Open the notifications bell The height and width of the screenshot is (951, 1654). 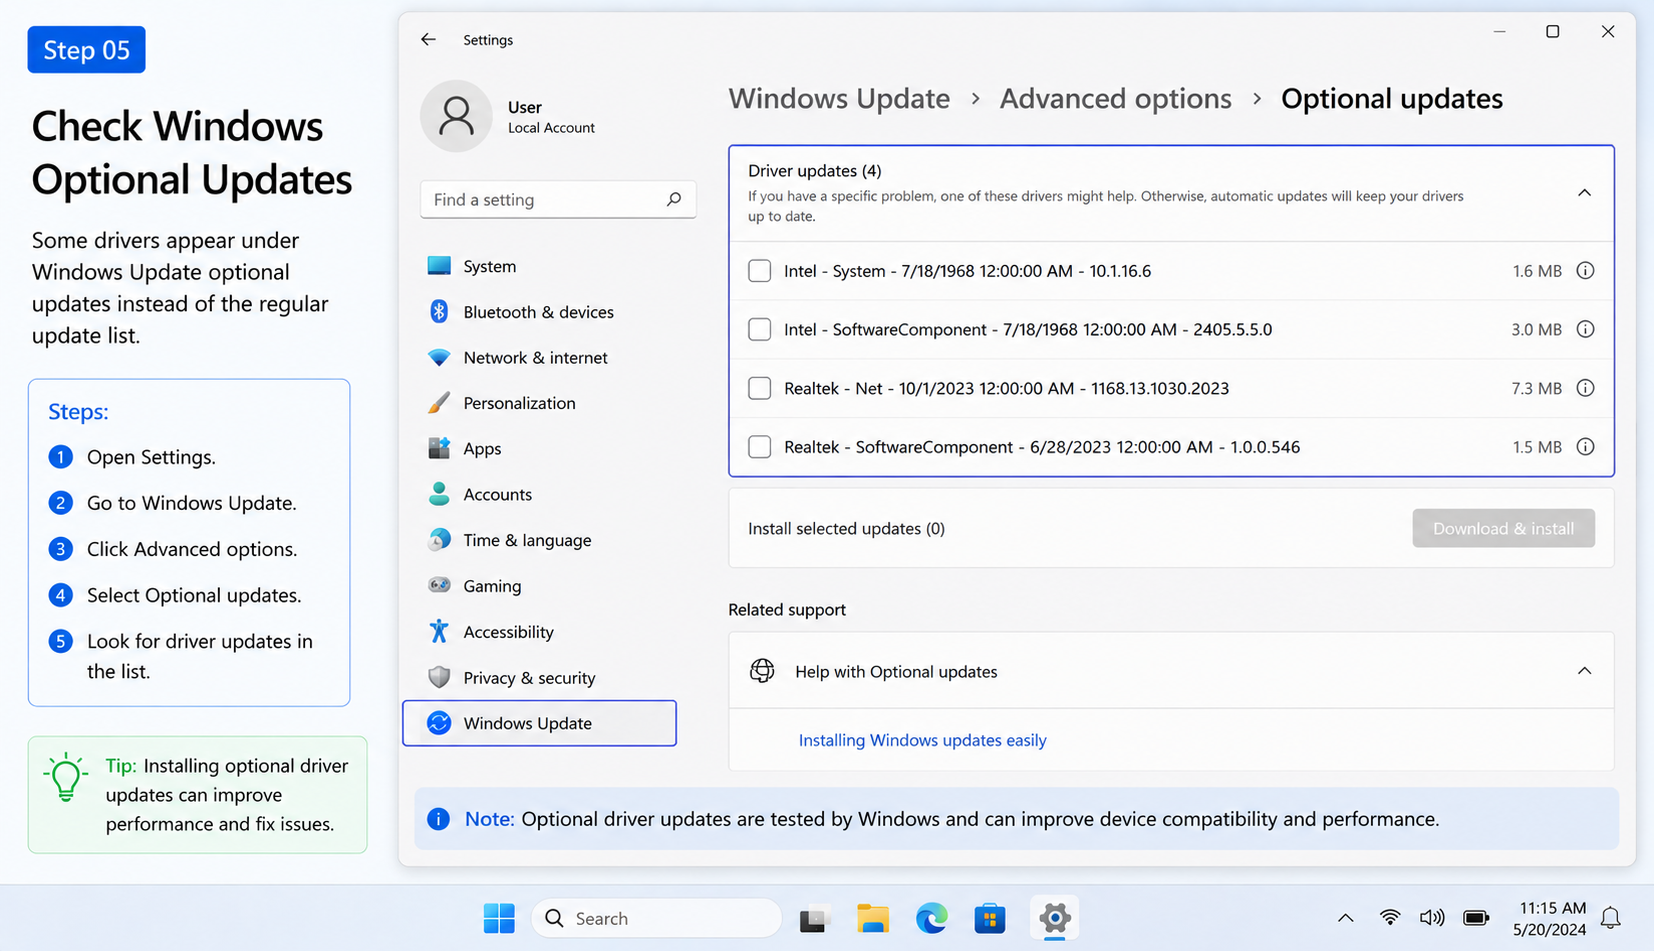pyautogui.click(x=1610, y=918)
